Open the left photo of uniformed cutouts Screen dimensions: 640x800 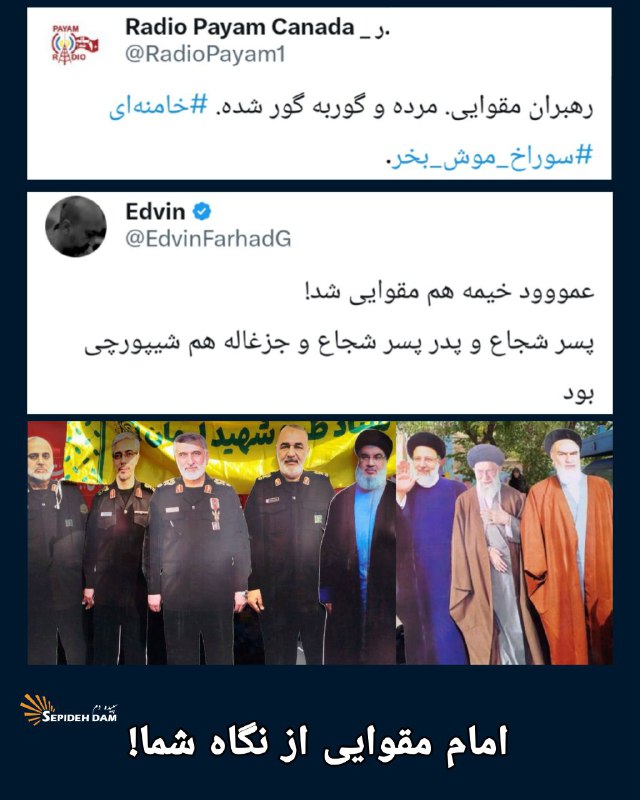click(212, 543)
